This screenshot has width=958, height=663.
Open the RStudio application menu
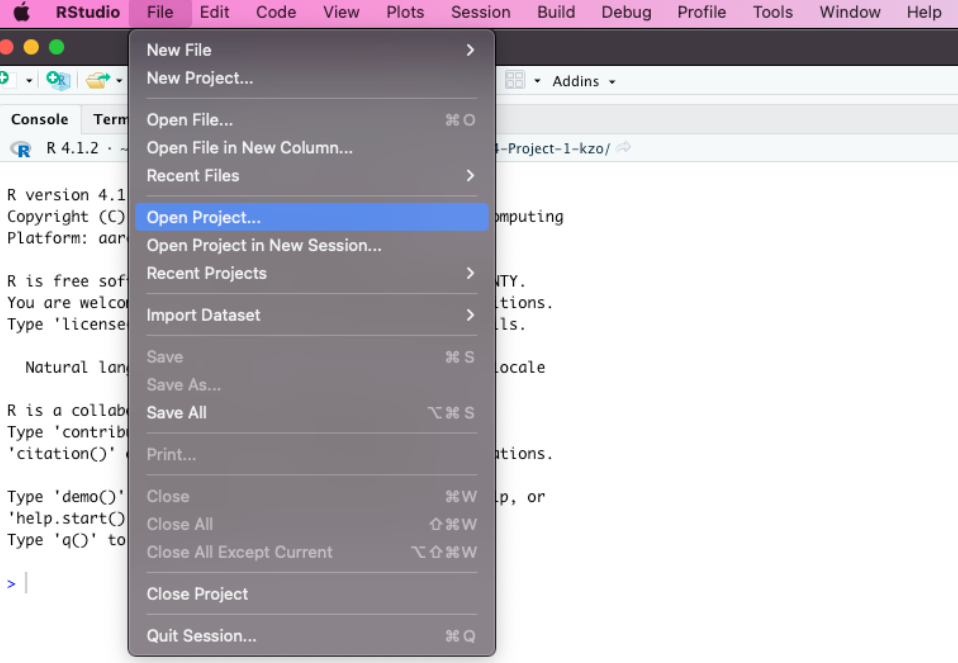coord(88,12)
